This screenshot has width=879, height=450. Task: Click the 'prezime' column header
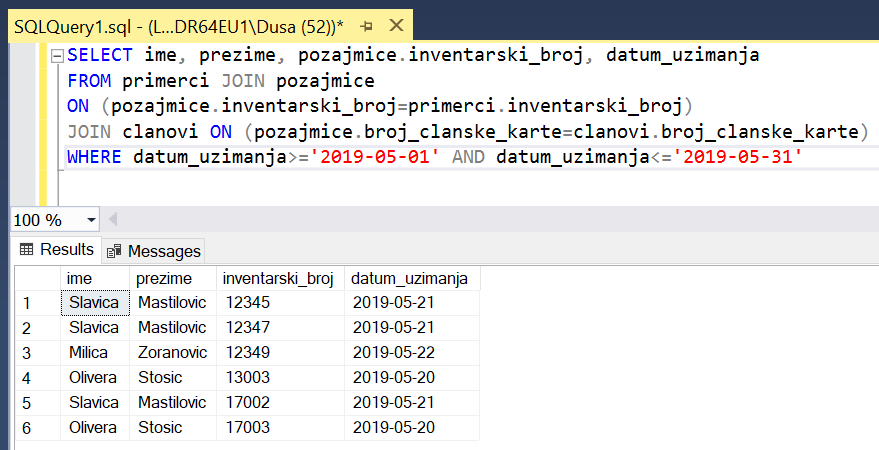(172, 278)
